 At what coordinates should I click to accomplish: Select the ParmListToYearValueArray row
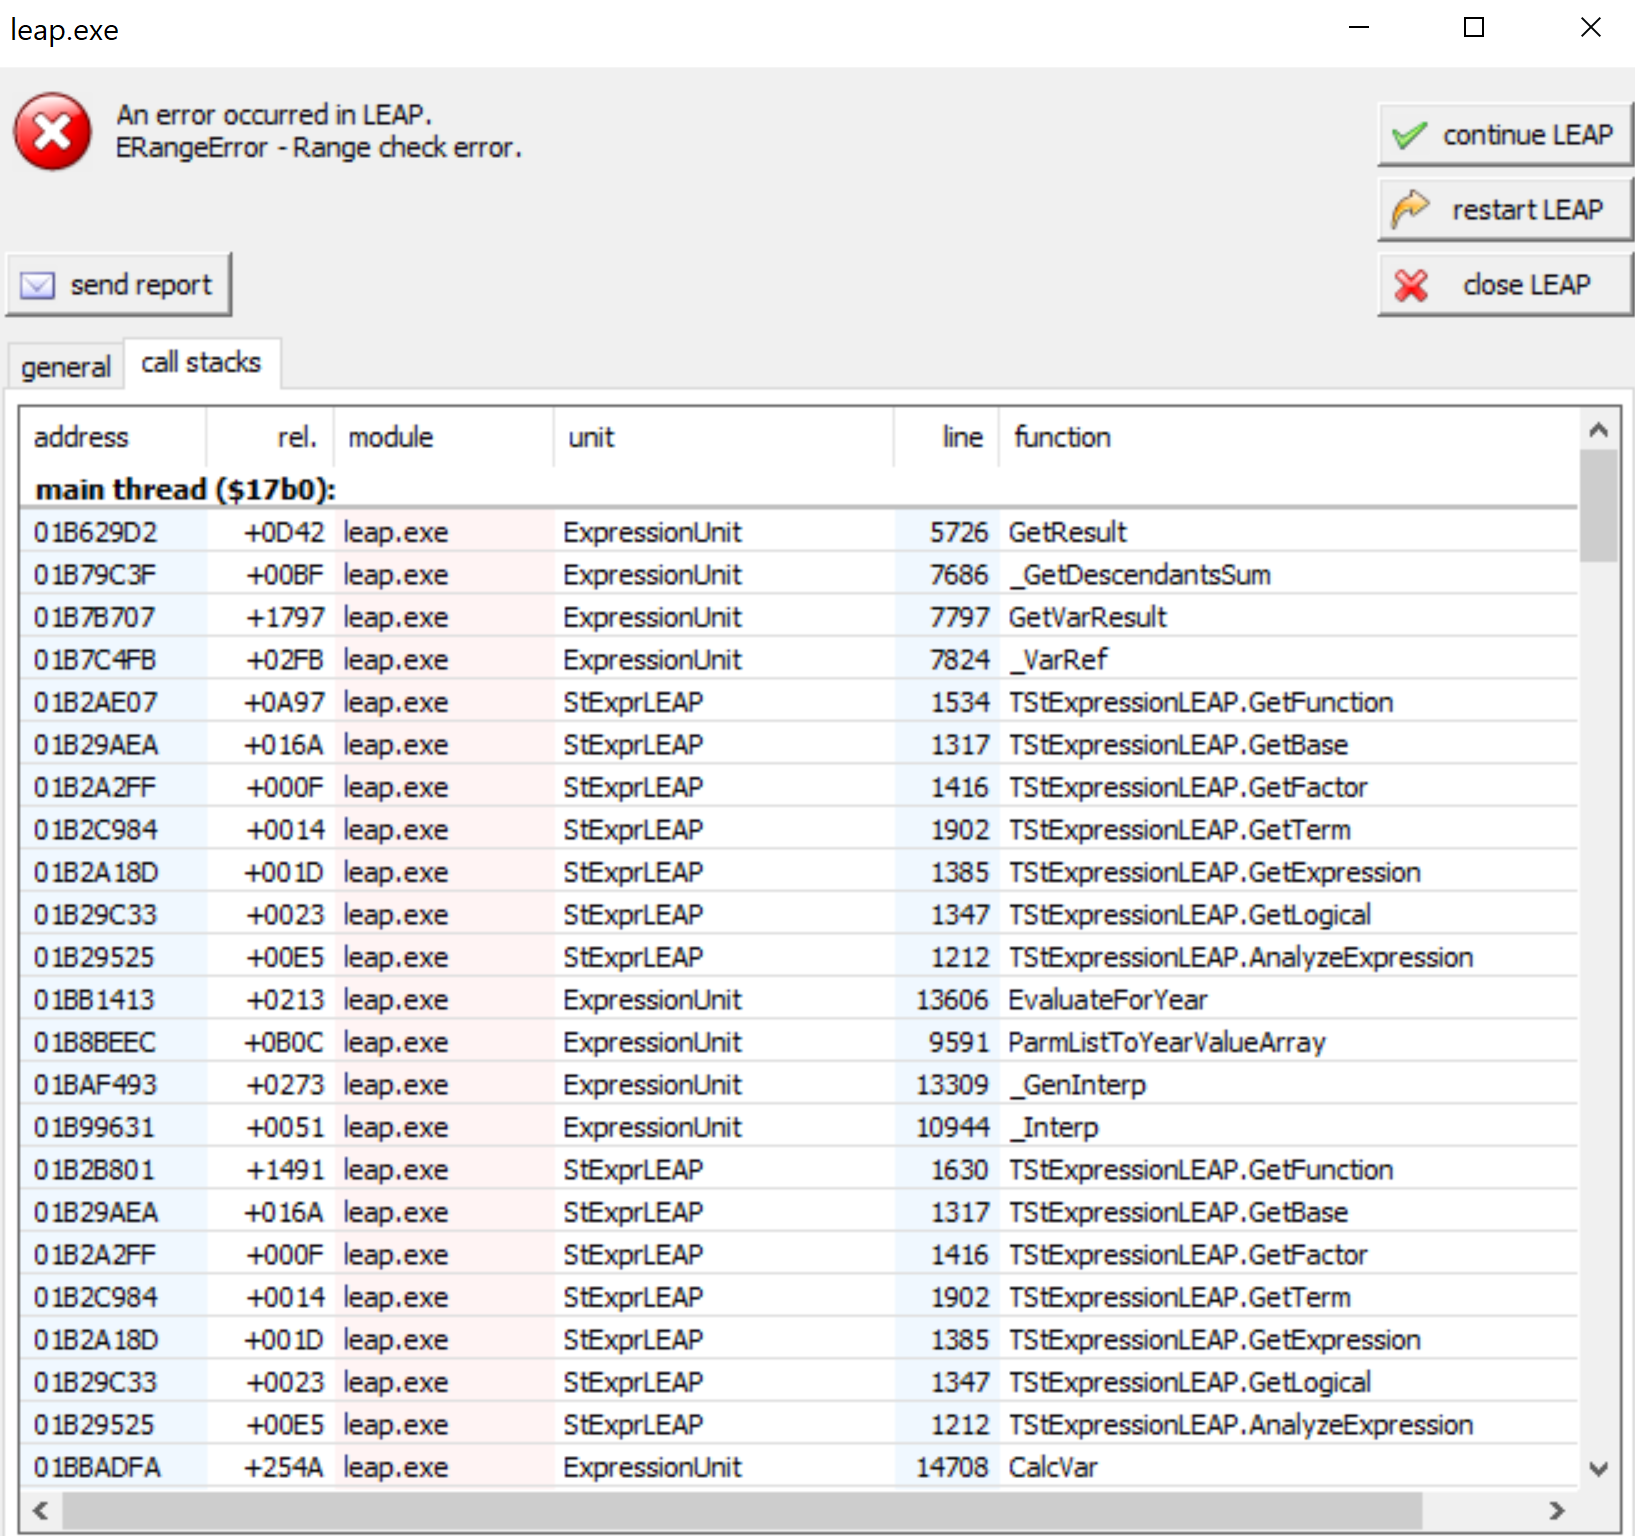[798, 1042]
